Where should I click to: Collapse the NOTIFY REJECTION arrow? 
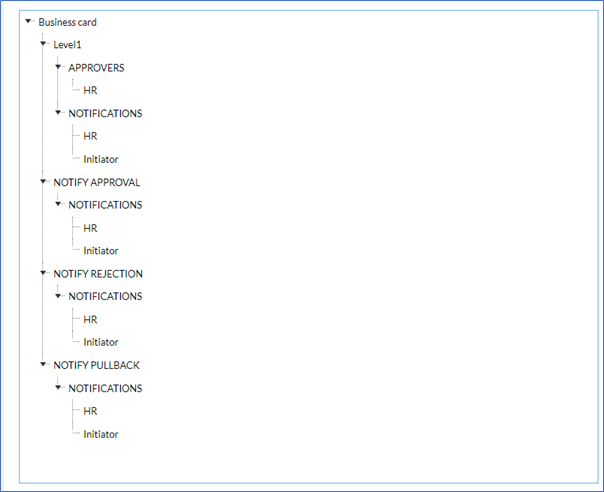(43, 273)
